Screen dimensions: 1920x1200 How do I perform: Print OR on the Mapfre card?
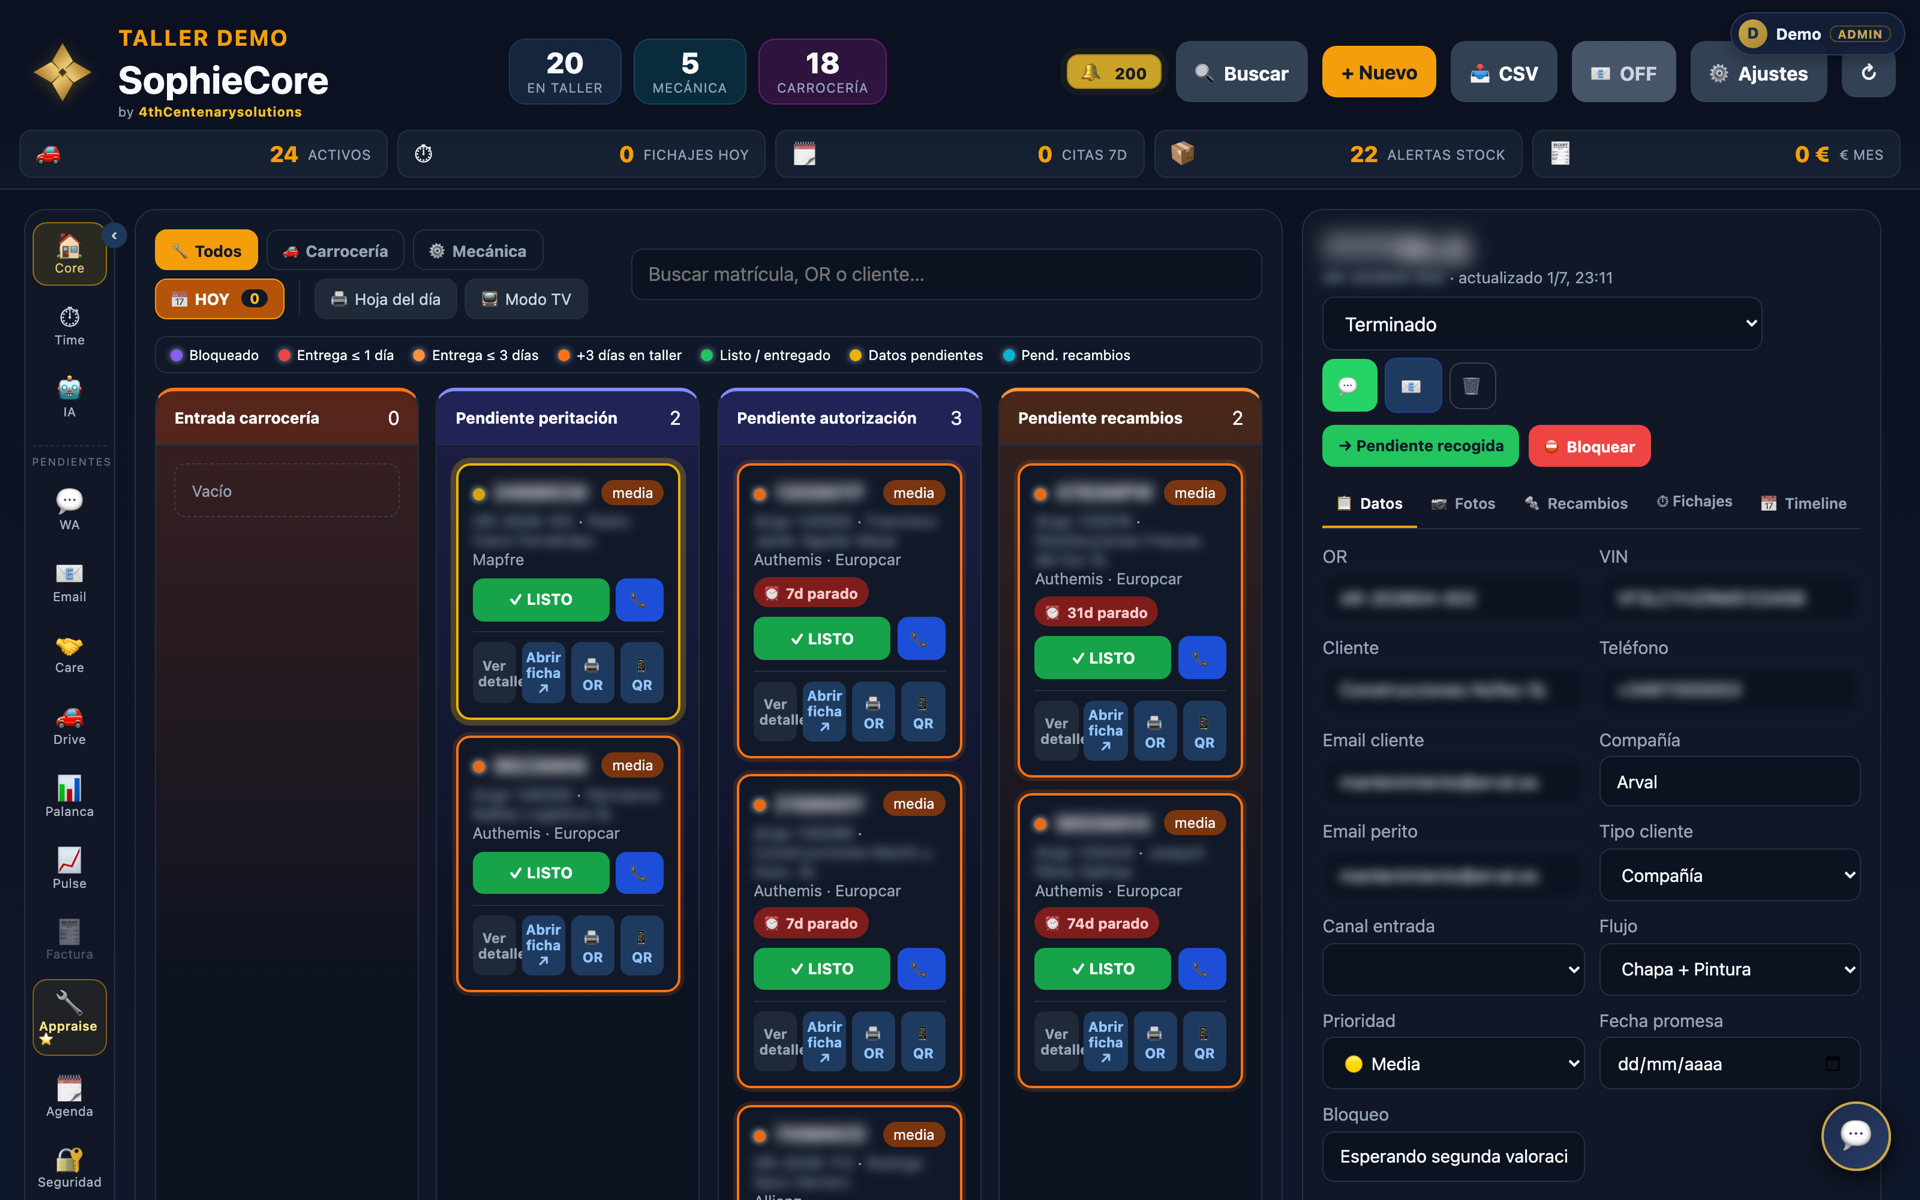click(592, 674)
